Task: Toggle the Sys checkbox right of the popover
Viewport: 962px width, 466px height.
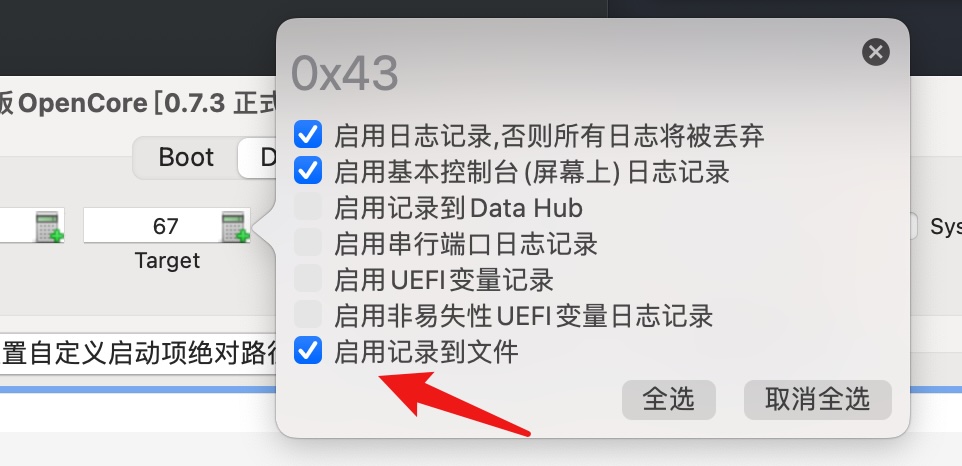Action: coord(912,226)
